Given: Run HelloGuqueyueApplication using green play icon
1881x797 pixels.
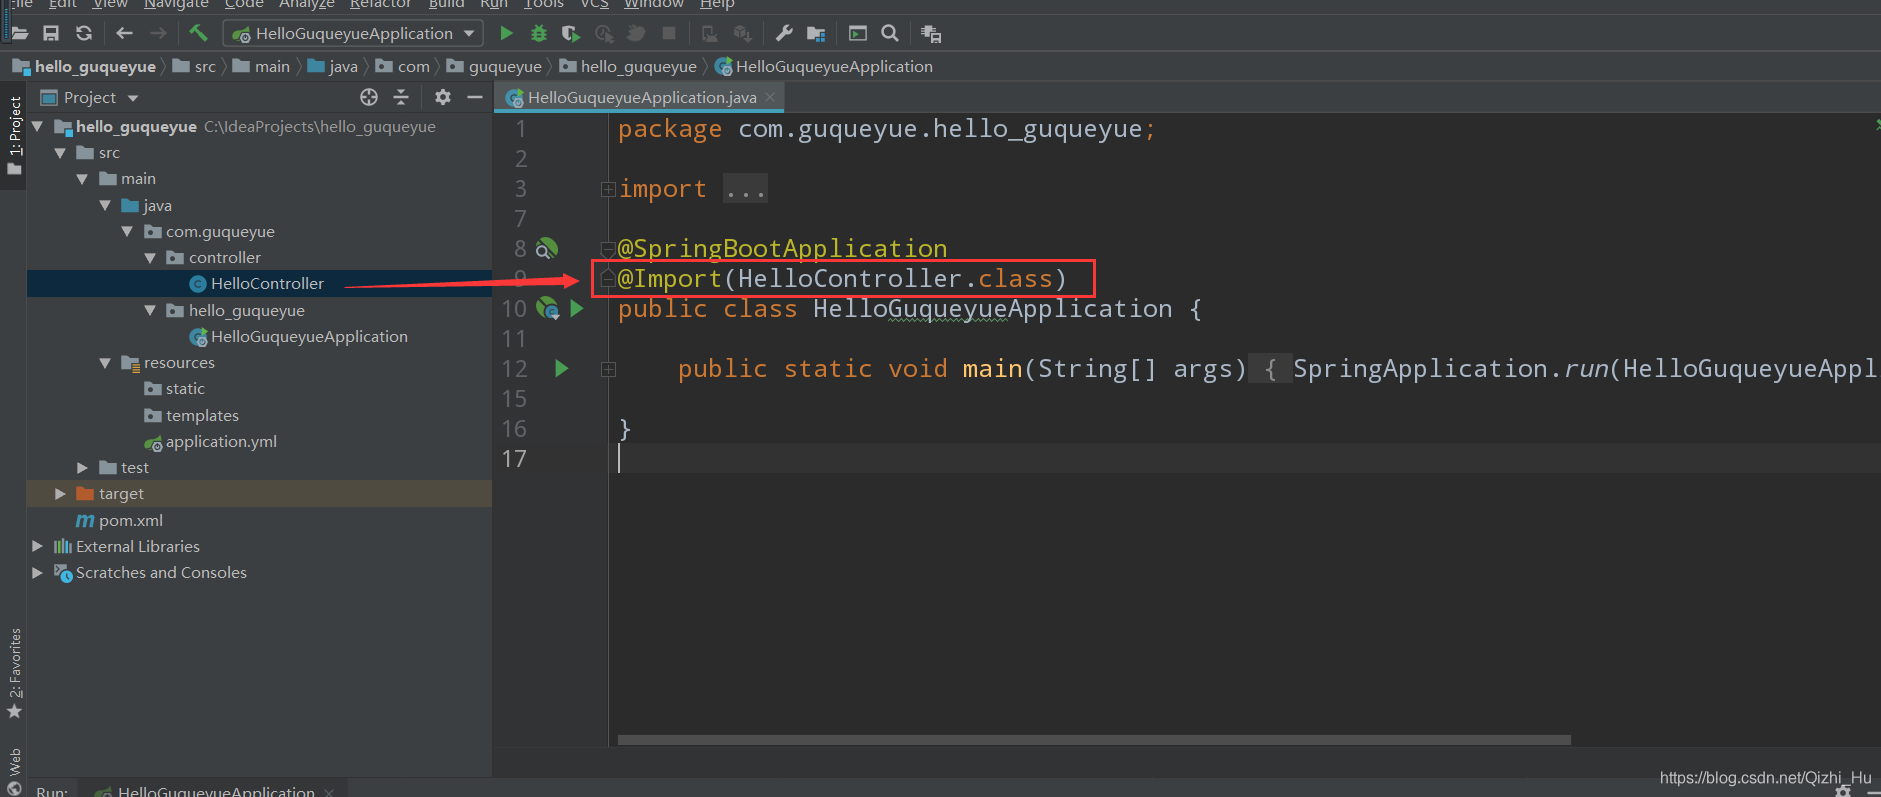Looking at the screenshot, I should coord(506,33).
